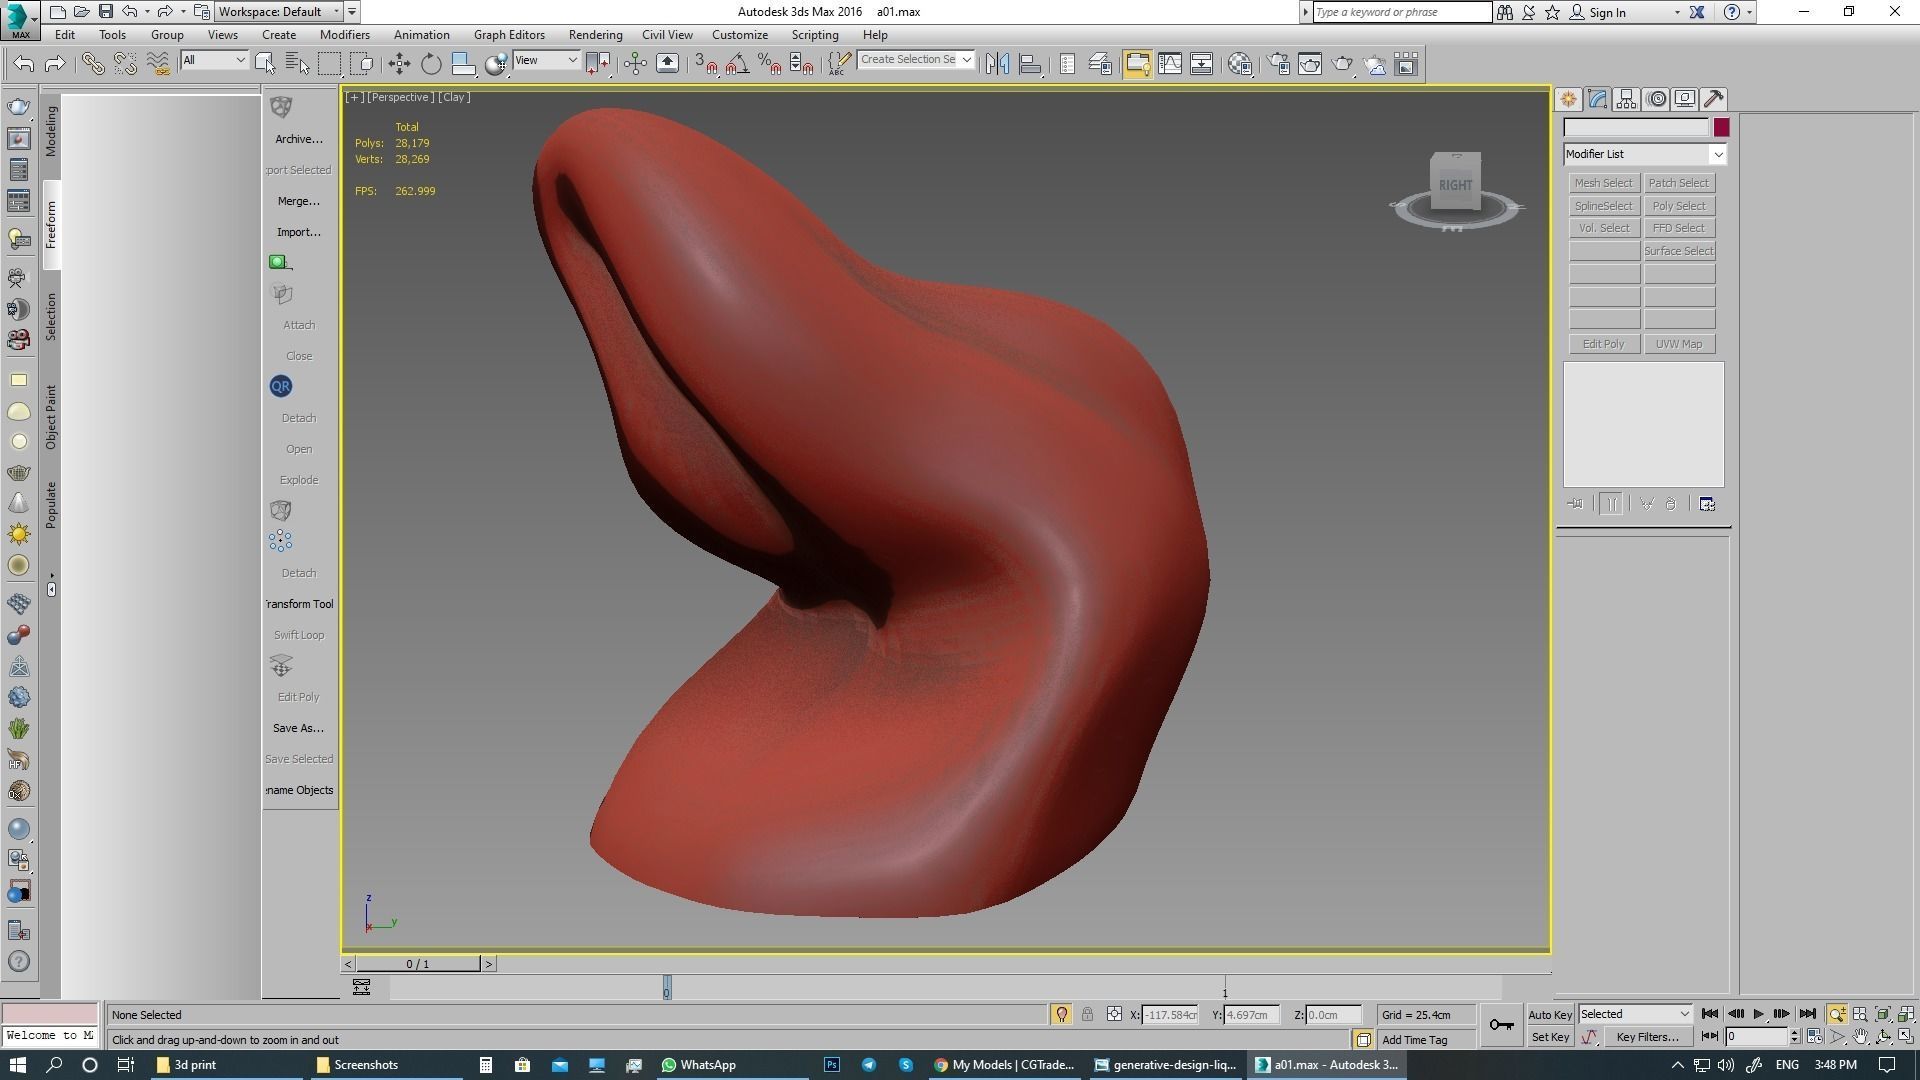The height and width of the screenshot is (1080, 1920).
Task: Click Render Production teapot icon
Action: tap(1342, 64)
